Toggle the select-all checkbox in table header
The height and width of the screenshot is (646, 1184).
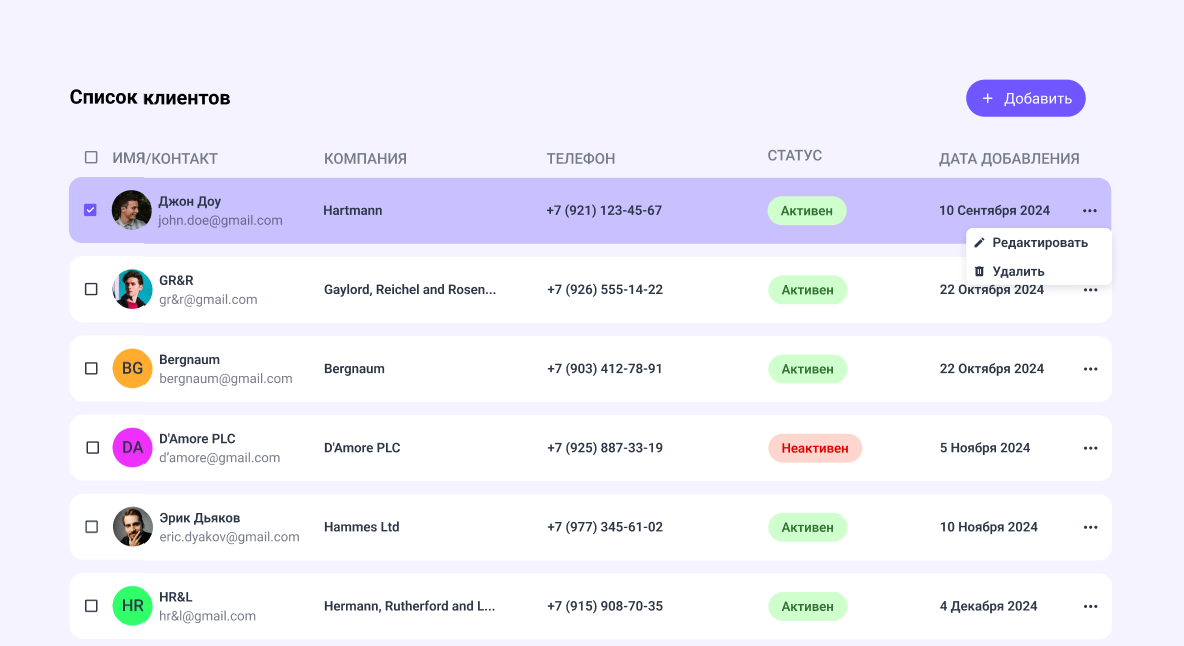91,157
